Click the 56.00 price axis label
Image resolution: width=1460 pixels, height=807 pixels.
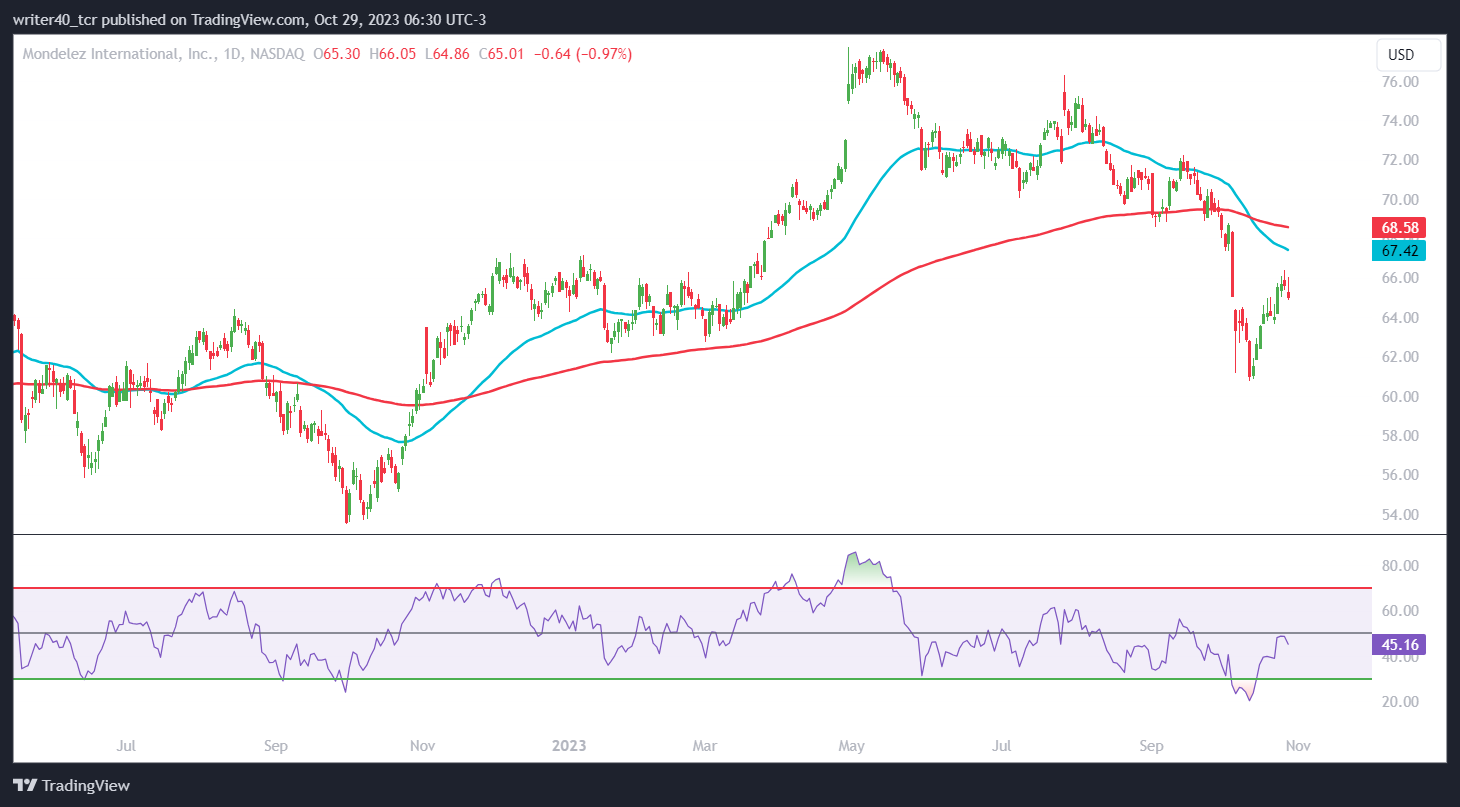click(x=1400, y=475)
